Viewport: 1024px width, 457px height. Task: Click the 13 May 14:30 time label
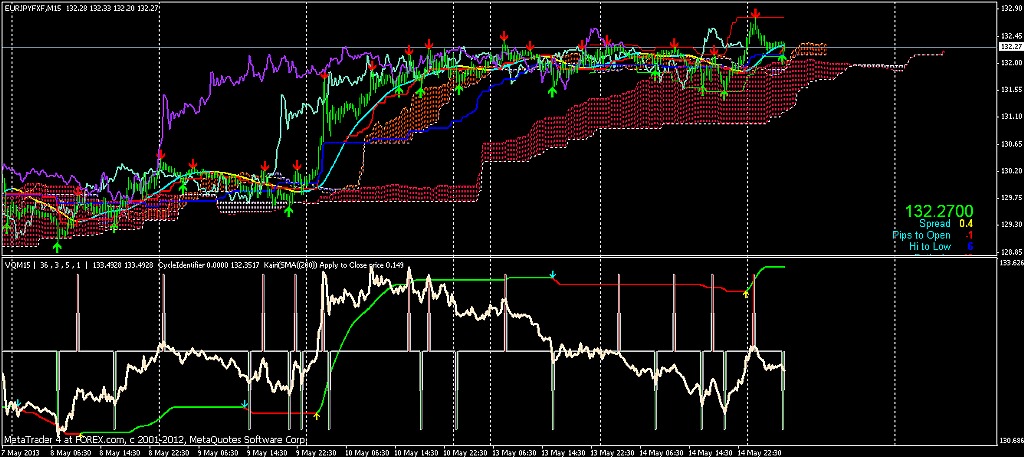coord(562,452)
